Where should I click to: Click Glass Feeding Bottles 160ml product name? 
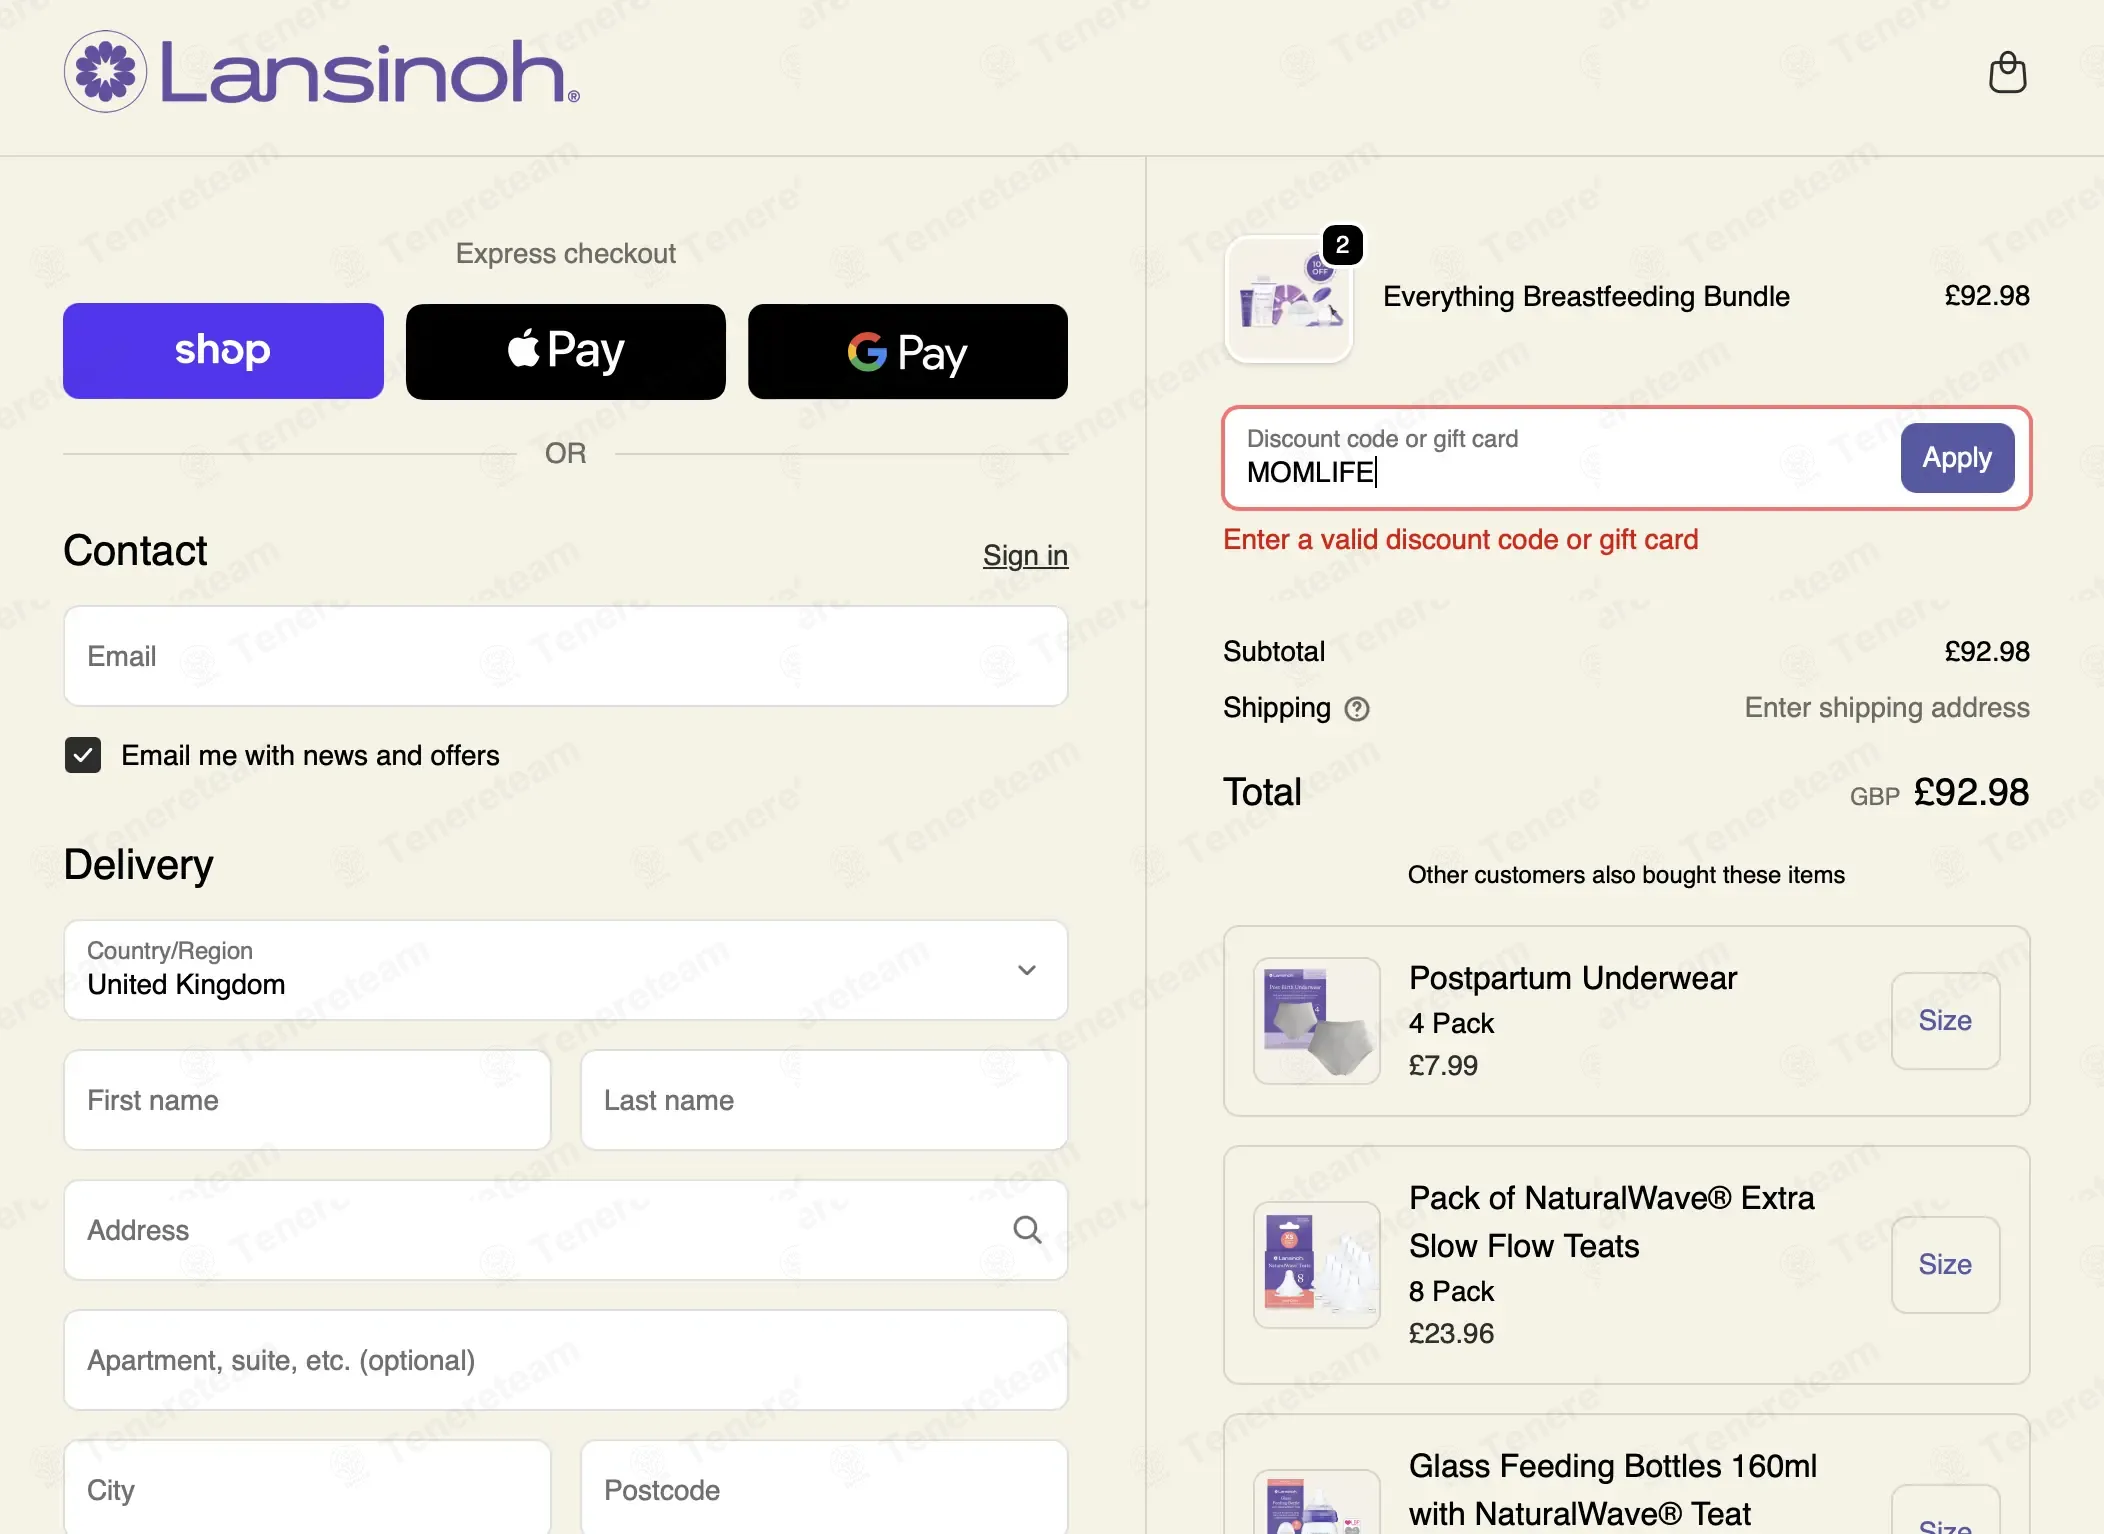pos(1613,1490)
